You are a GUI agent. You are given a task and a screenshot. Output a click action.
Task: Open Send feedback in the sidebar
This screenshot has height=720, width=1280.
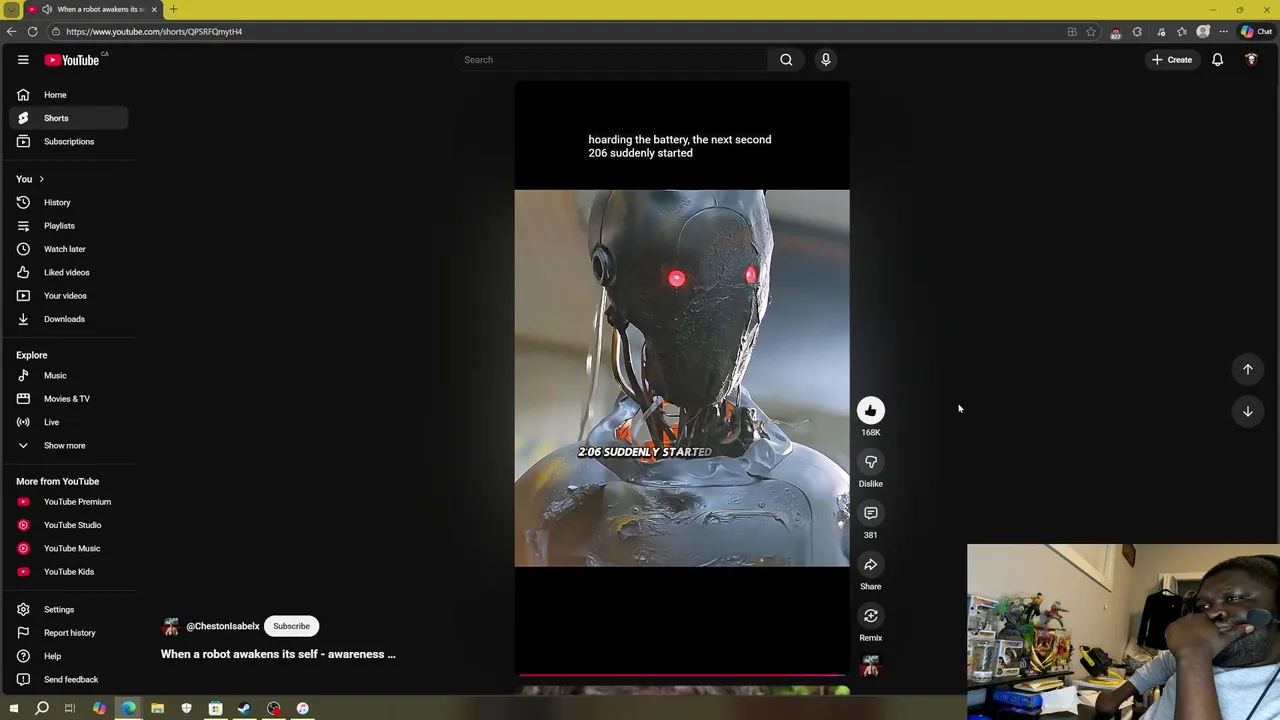[x=69, y=680]
